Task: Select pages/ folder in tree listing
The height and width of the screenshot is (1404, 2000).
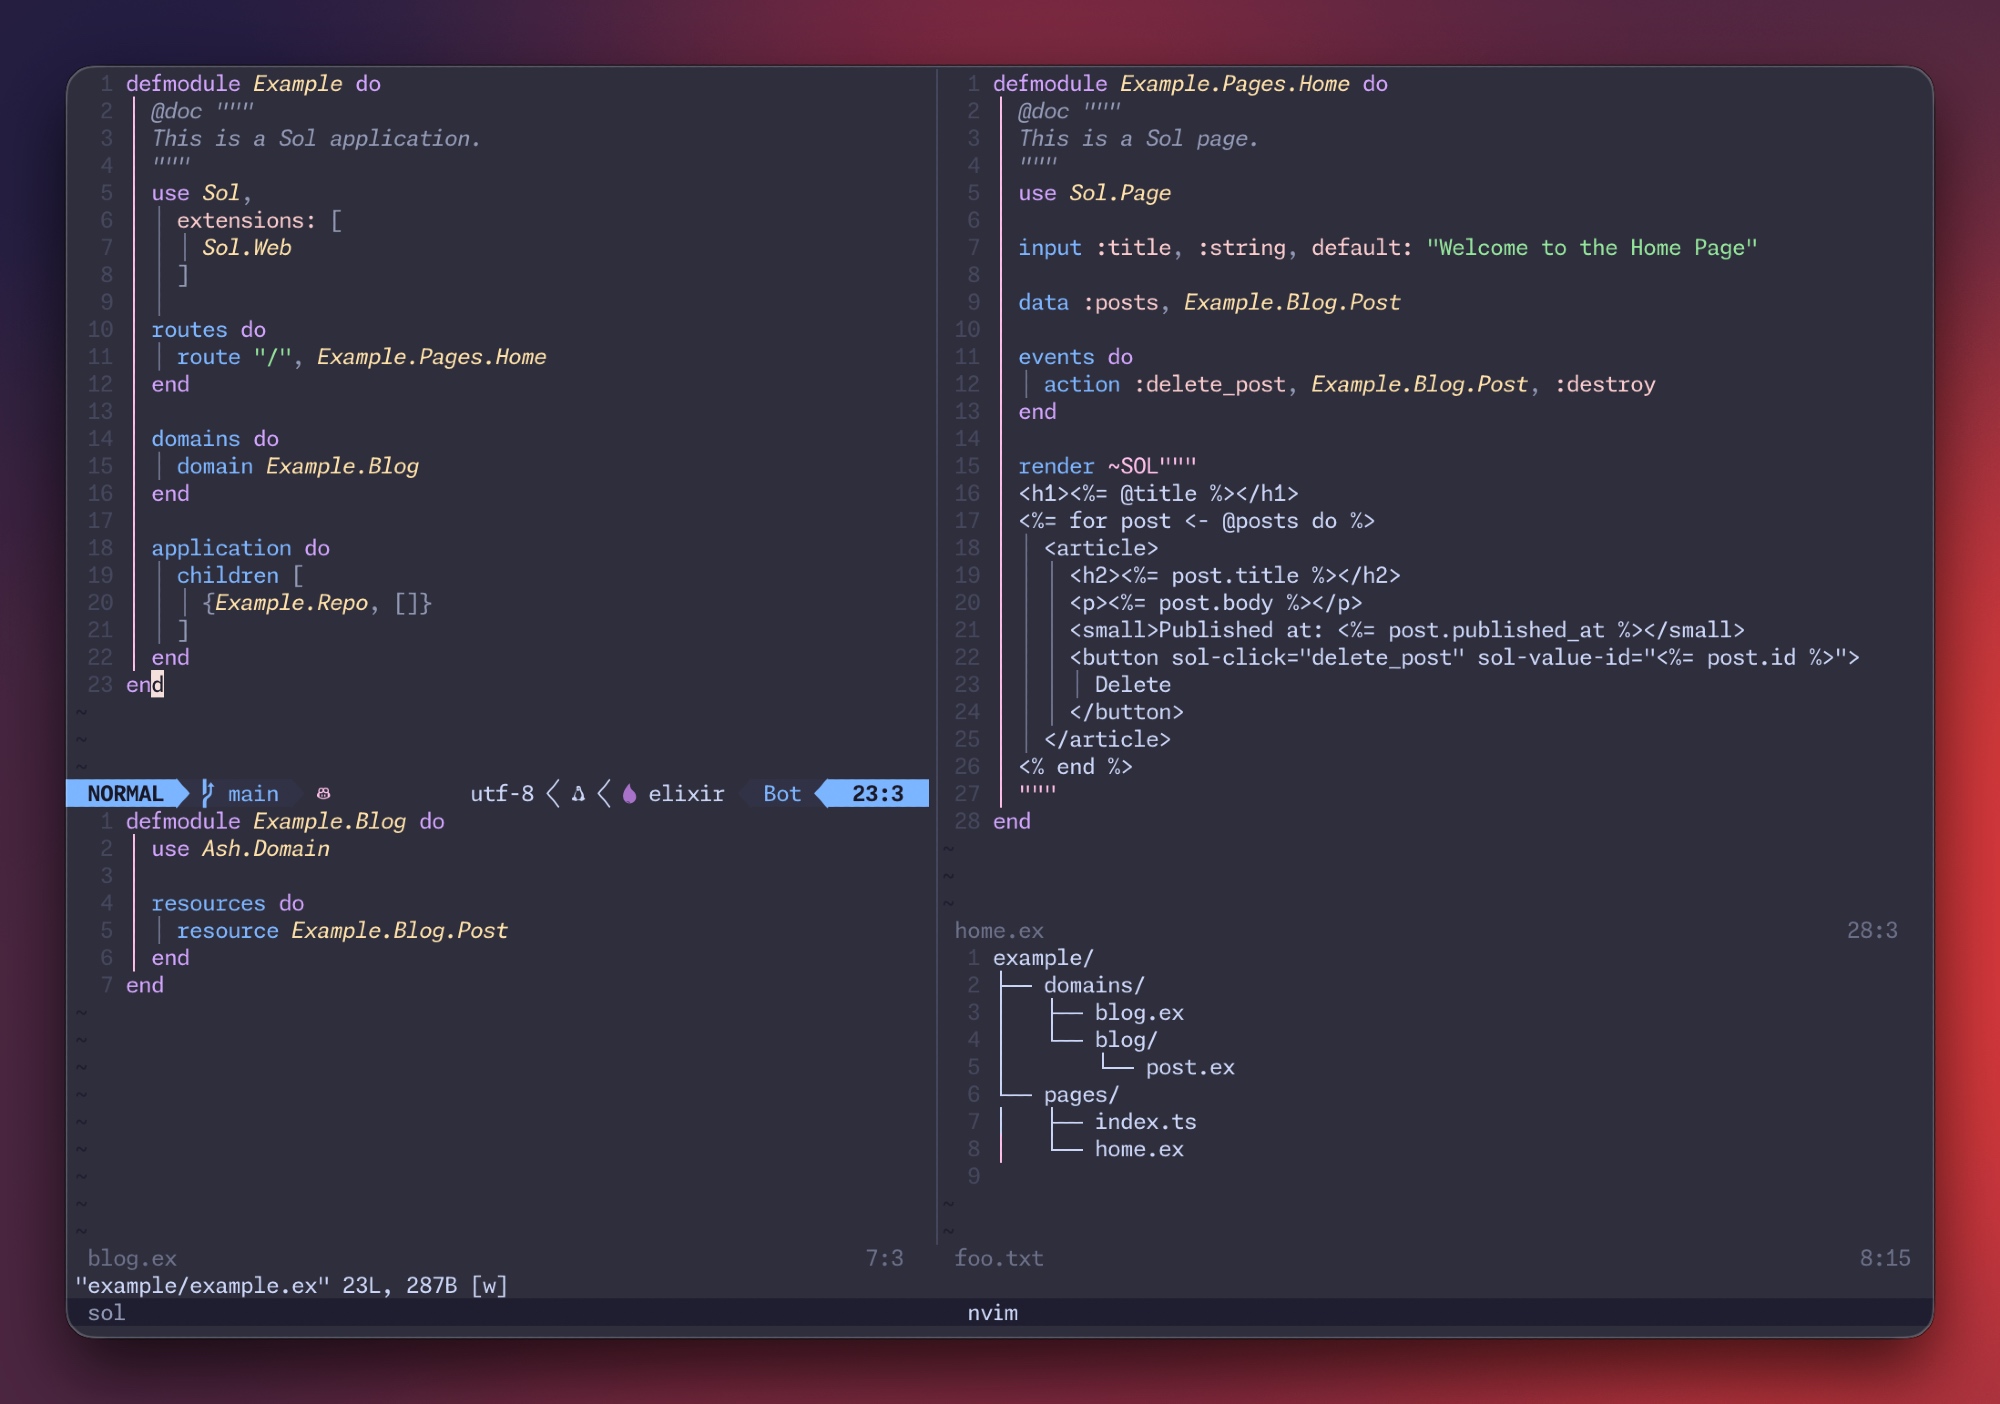Action: (1080, 1094)
